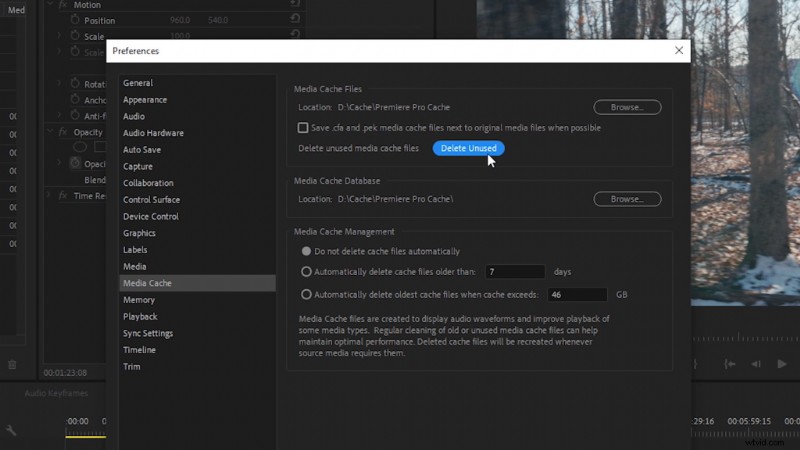Click the Delete Unused button
800x450 pixels.
[468, 148]
